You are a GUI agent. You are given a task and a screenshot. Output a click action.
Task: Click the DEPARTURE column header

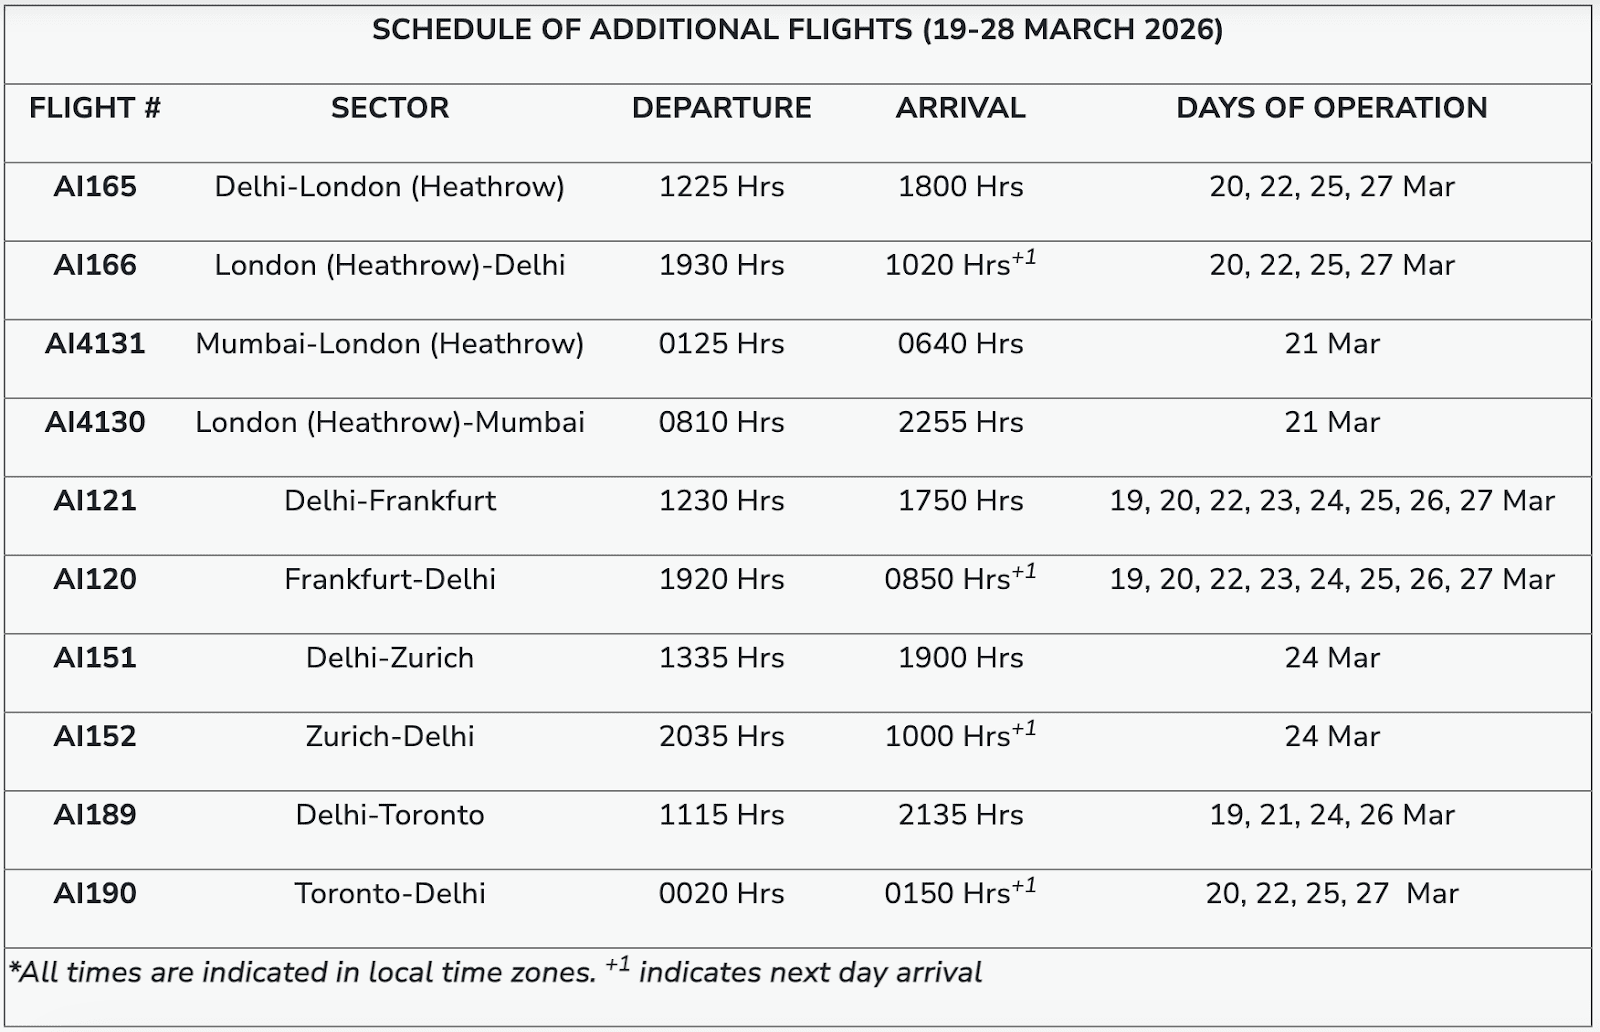(721, 108)
